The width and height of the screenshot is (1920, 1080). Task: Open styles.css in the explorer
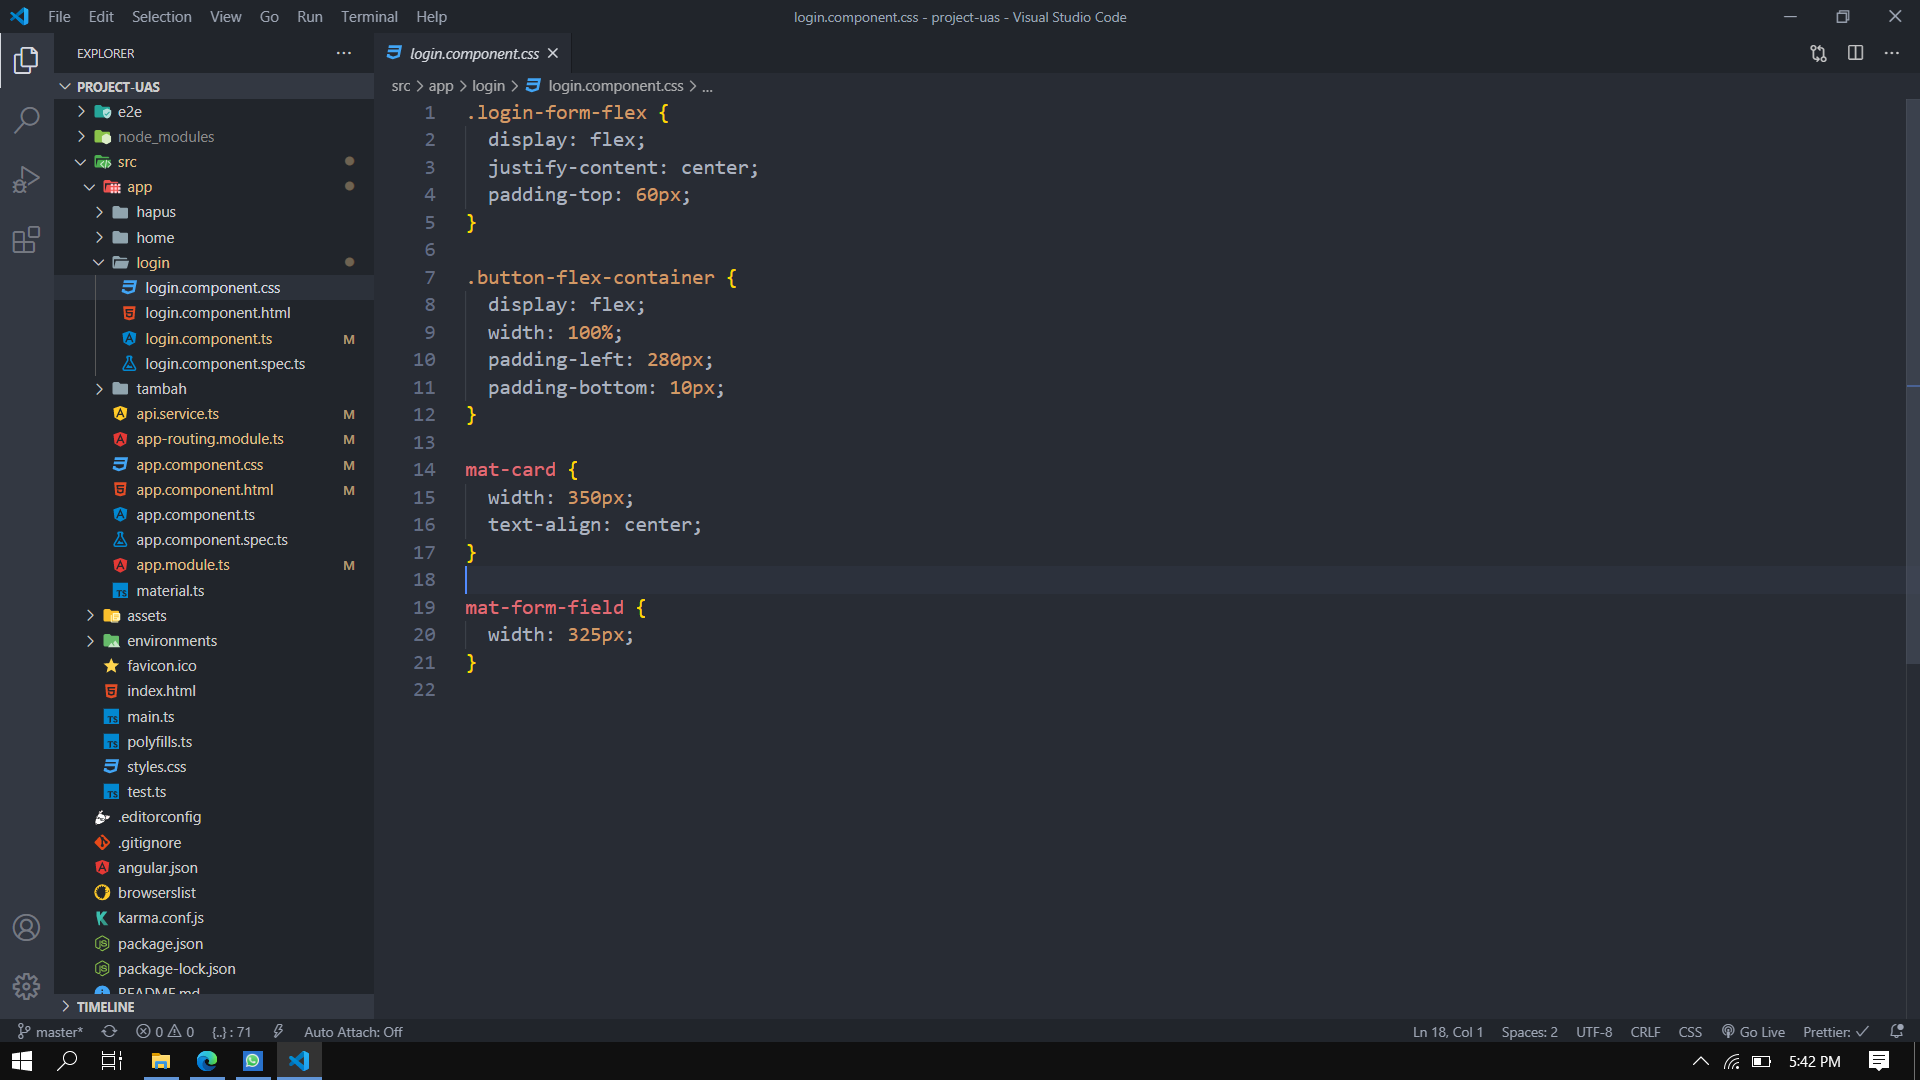click(x=214, y=766)
